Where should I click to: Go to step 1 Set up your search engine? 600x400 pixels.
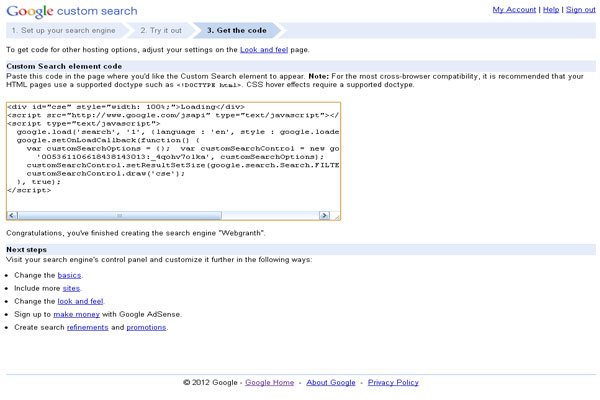coord(64,30)
